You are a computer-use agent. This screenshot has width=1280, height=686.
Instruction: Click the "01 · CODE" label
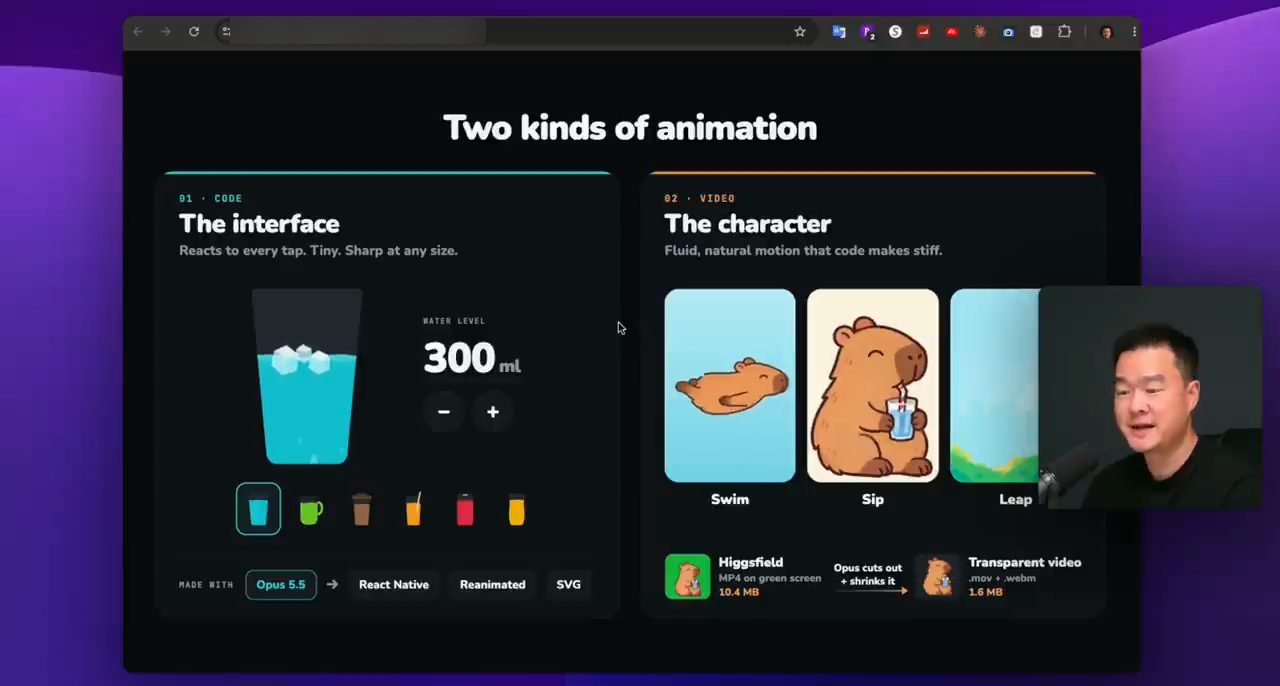pyautogui.click(x=211, y=198)
